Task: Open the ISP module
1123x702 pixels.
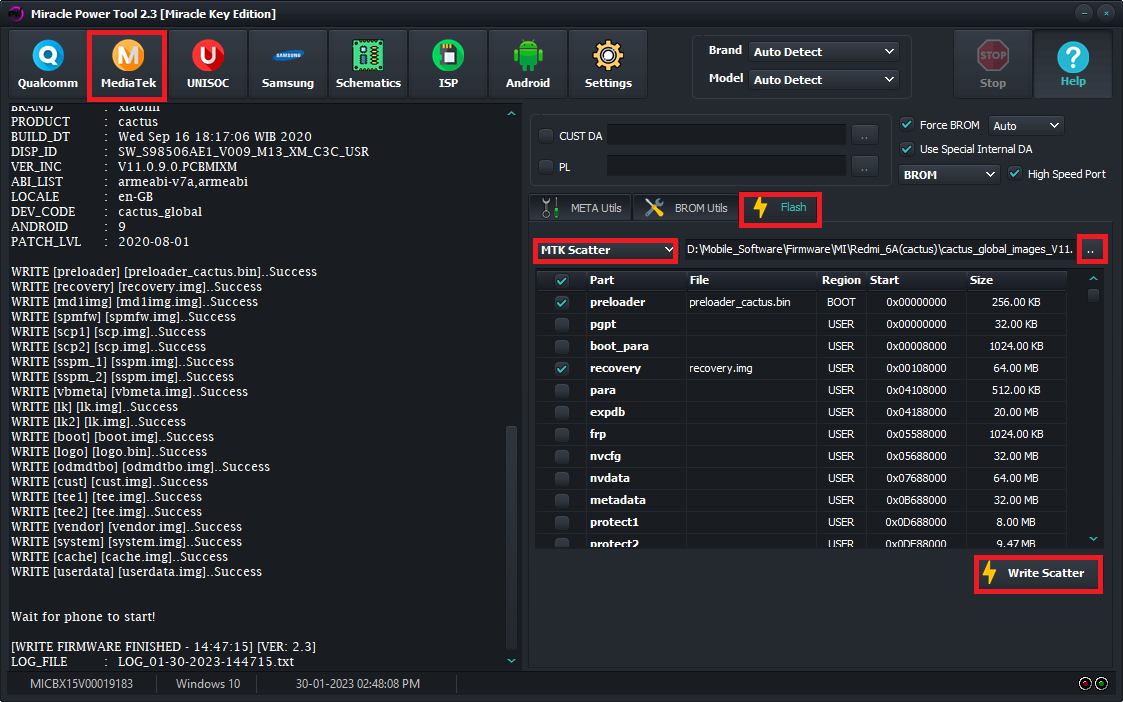Action: click(x=448, y=64)
